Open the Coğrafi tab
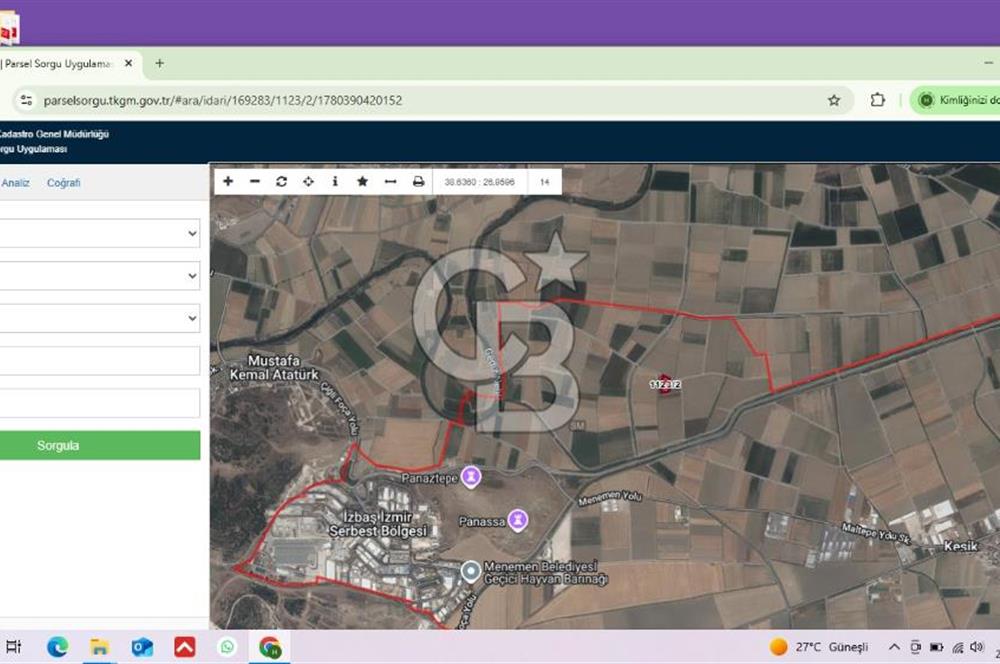This screenshot has width=1000, height=664. (64, 183)
